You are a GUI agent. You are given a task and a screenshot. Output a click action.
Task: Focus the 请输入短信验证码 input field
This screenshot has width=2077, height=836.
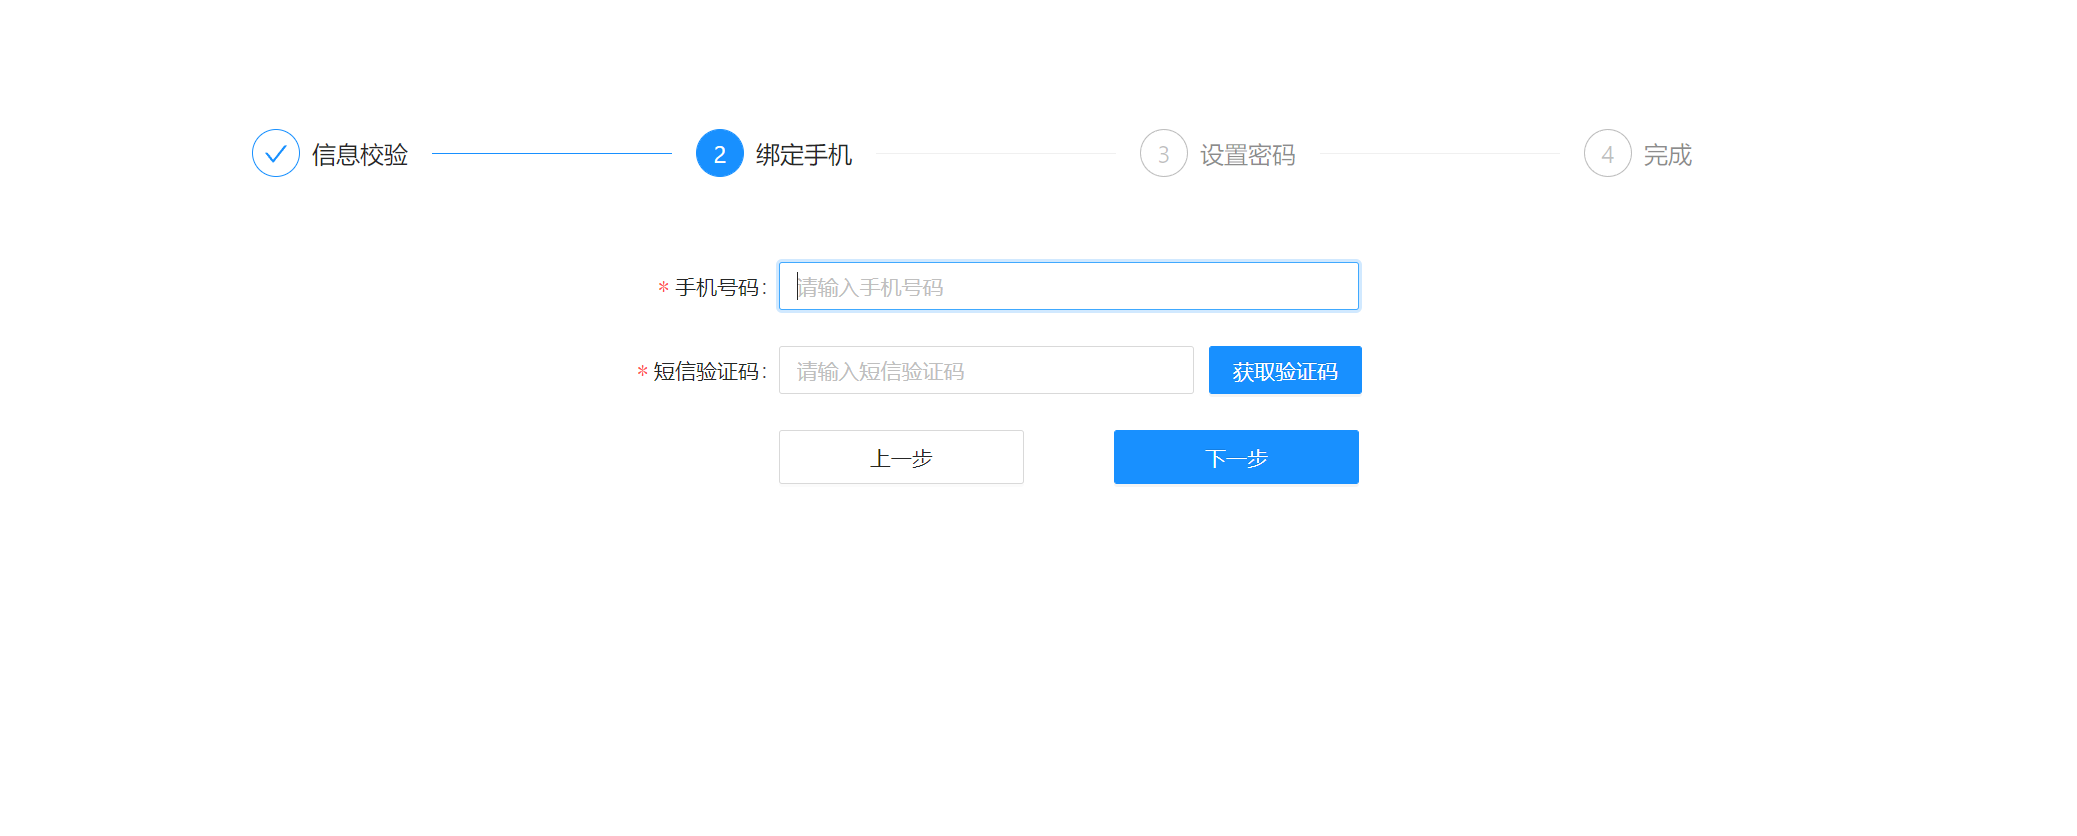tap(986, 370)
